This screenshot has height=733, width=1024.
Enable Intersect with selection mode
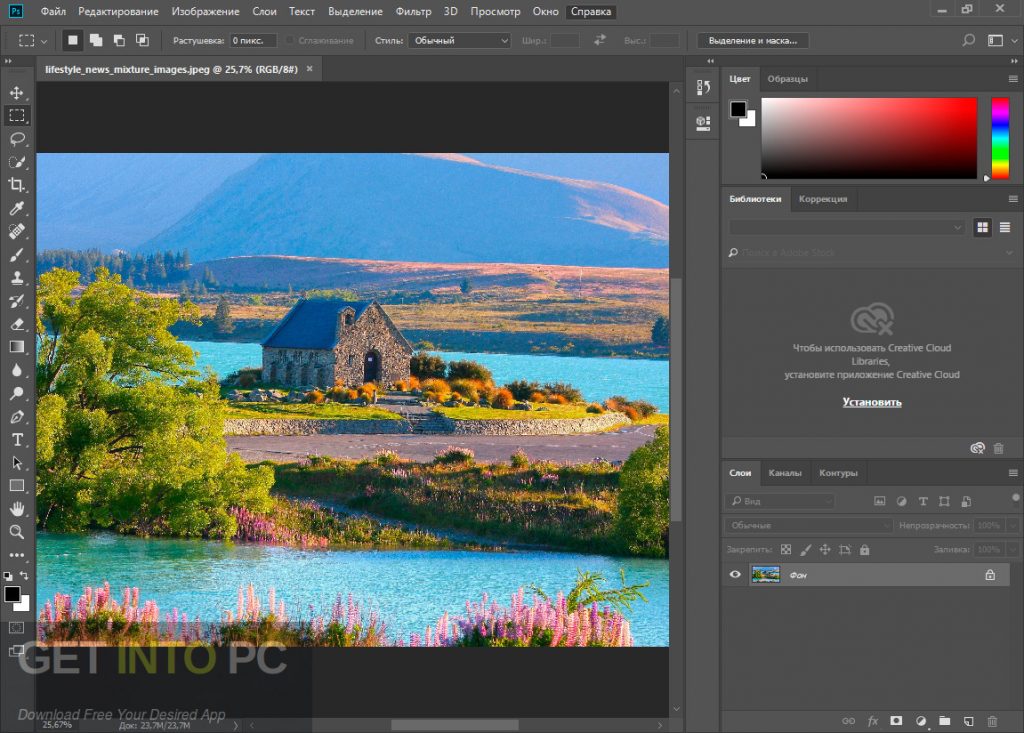(142, 41)
